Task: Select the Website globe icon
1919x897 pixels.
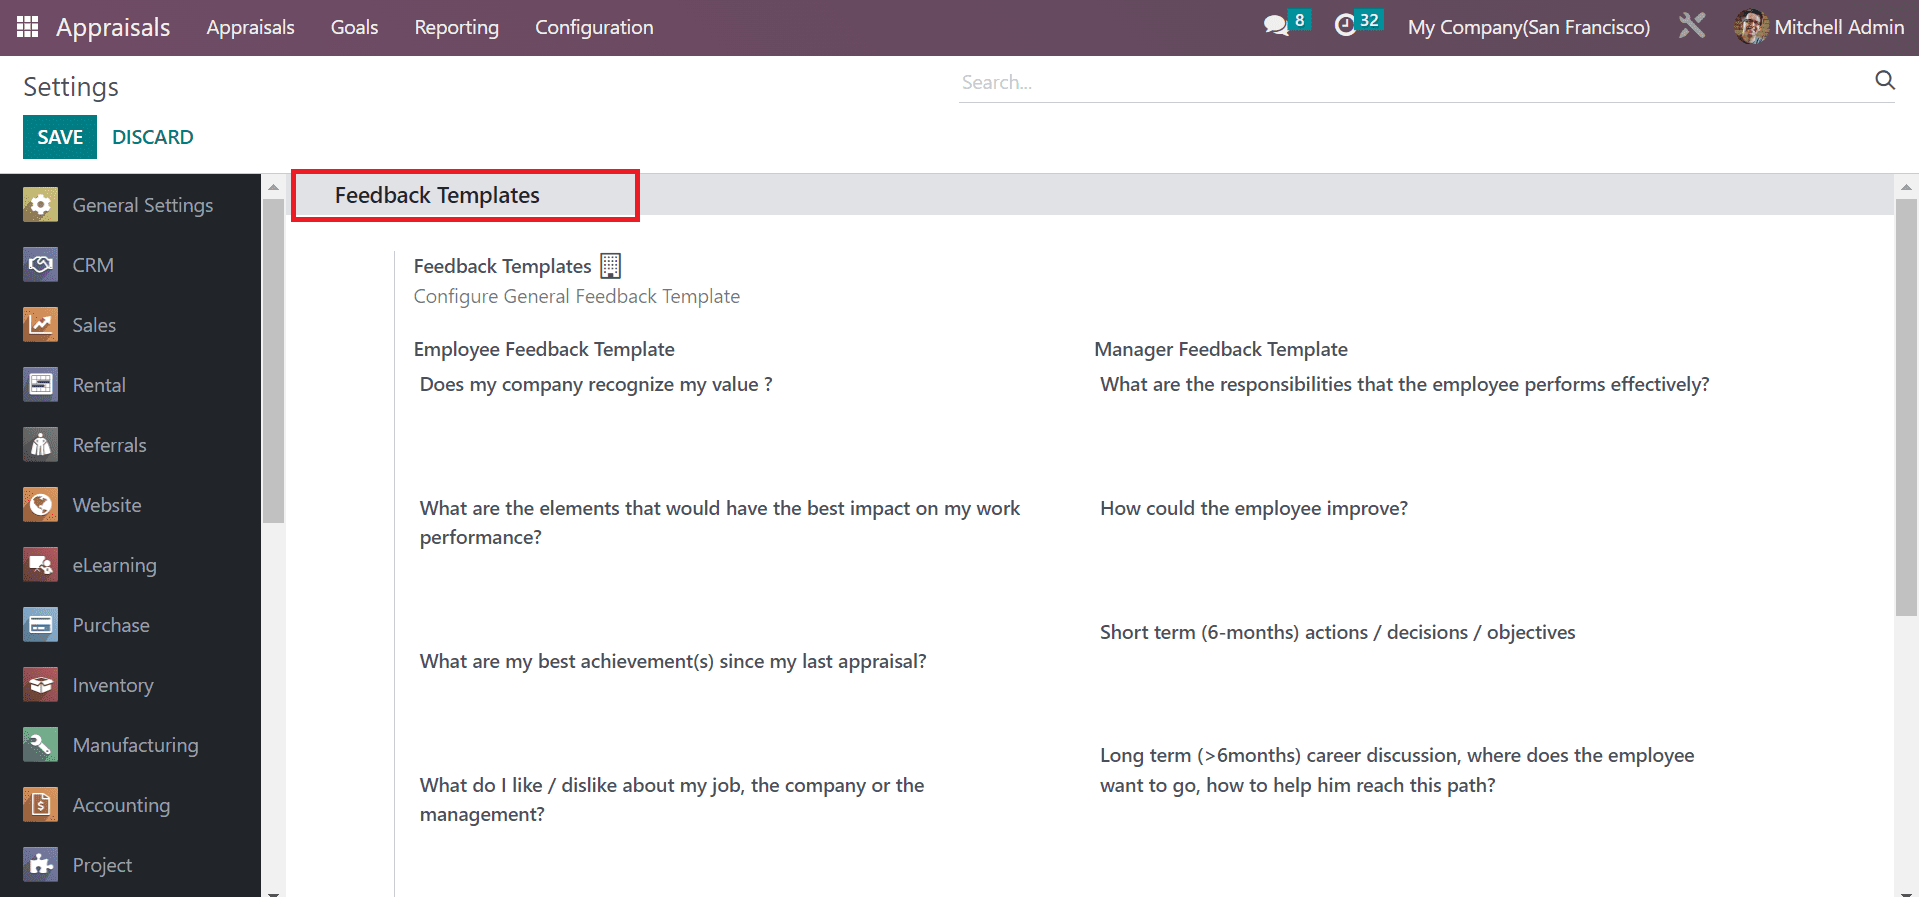Action: 41,505
